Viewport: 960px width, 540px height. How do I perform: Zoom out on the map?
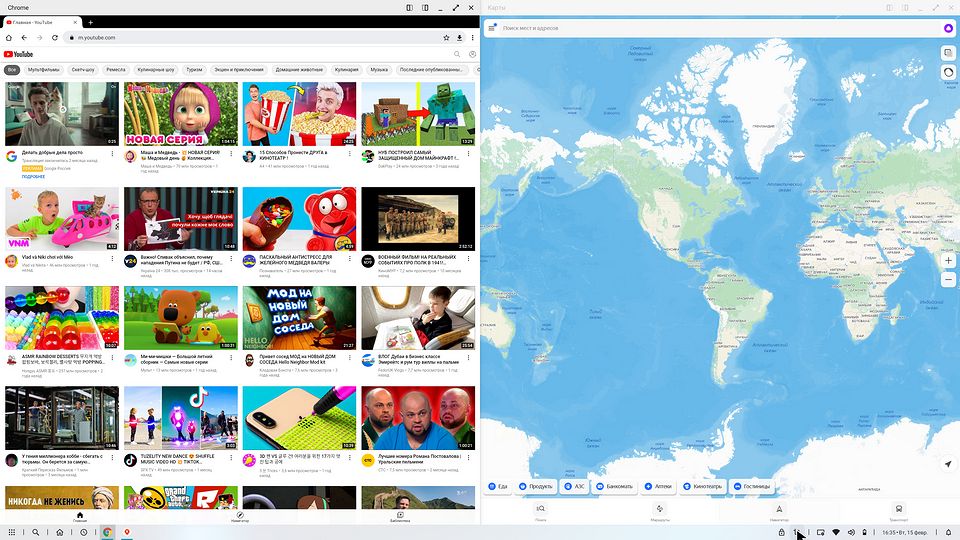(x=948, y=280)
